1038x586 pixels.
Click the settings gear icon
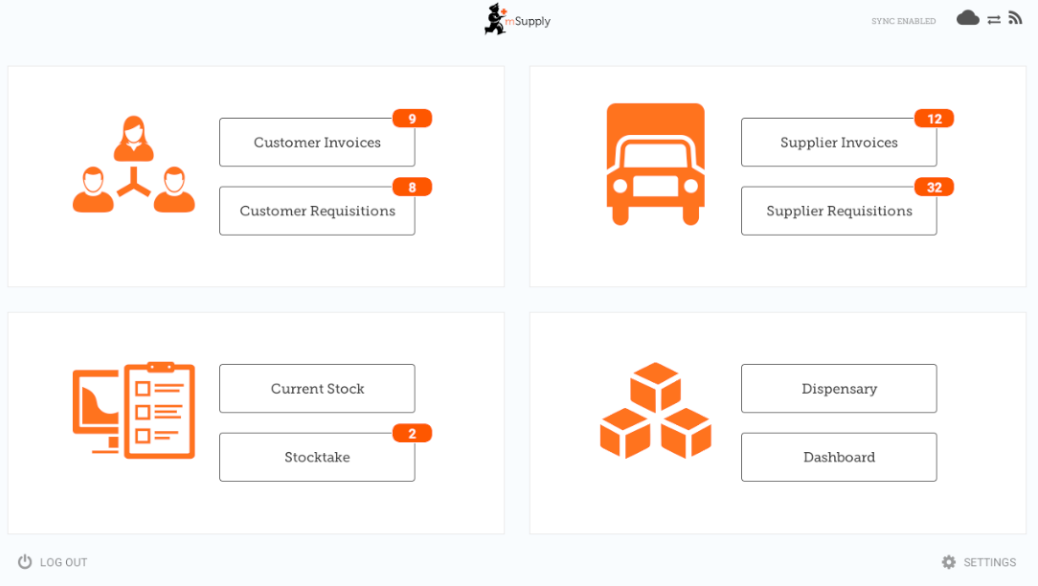tap(948, 562)
